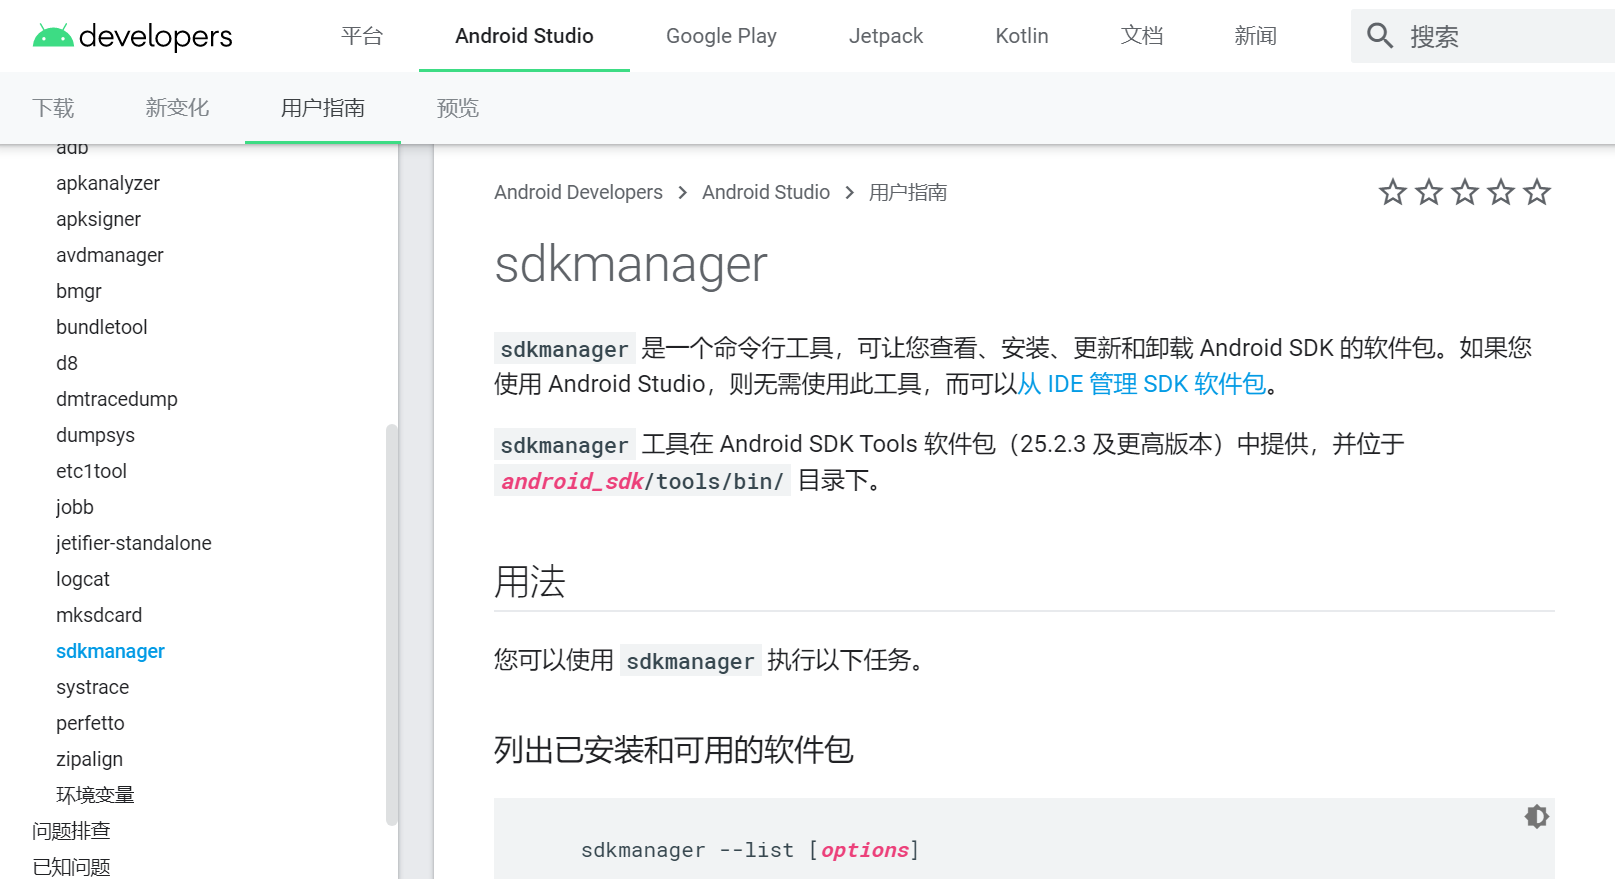Open the 新闻 tab
Screen dimensions: 1615x879
click(x=1255, y=36)
